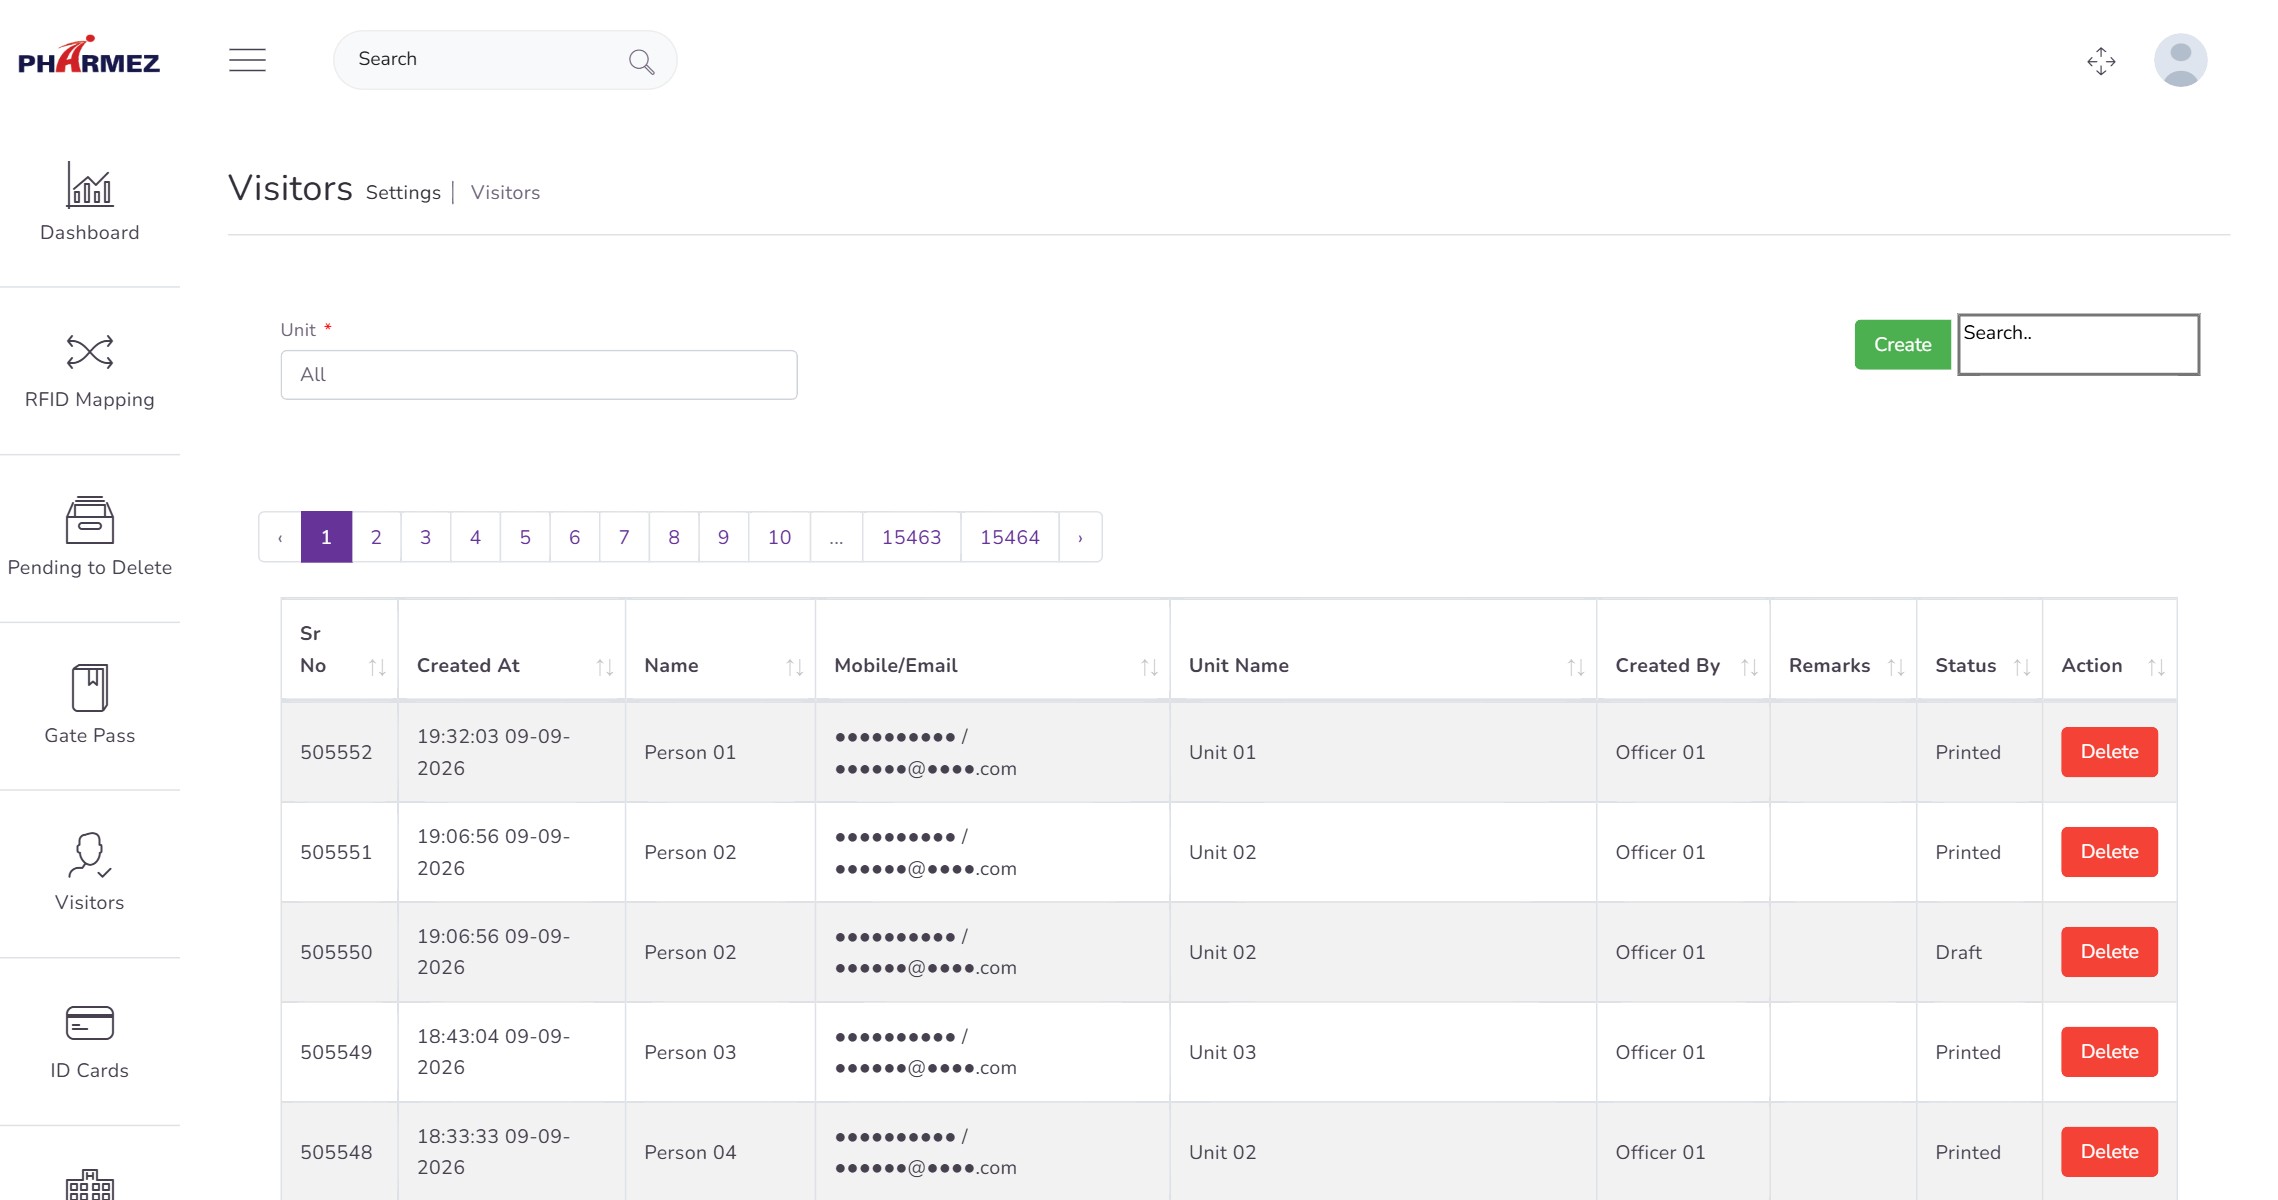Go to page 7
Image resolution: width=2278 pixels, height=1200 pixels.
click(624, 537)
